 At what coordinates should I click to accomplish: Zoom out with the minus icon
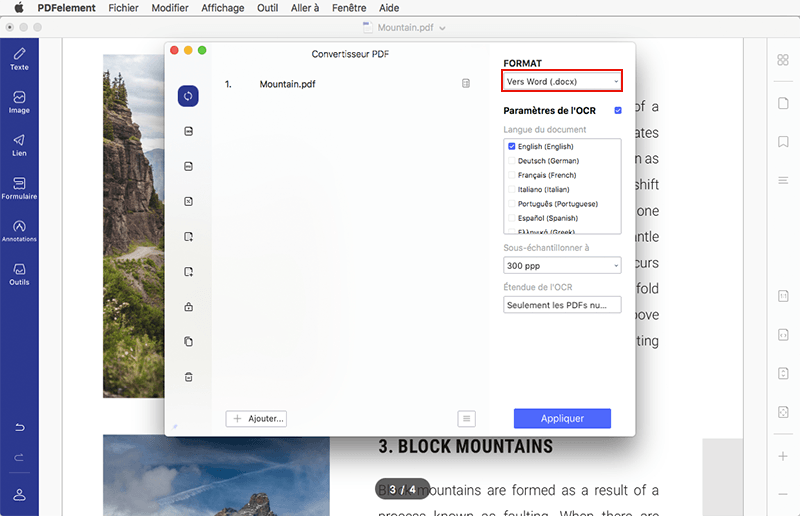pos(783,494)
